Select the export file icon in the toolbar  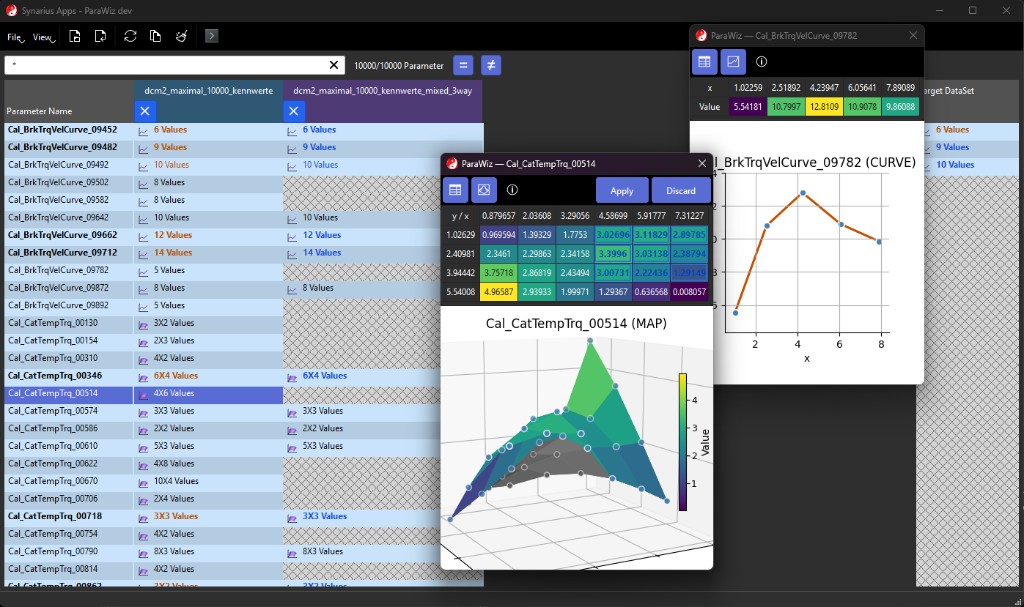pos(100,35)
